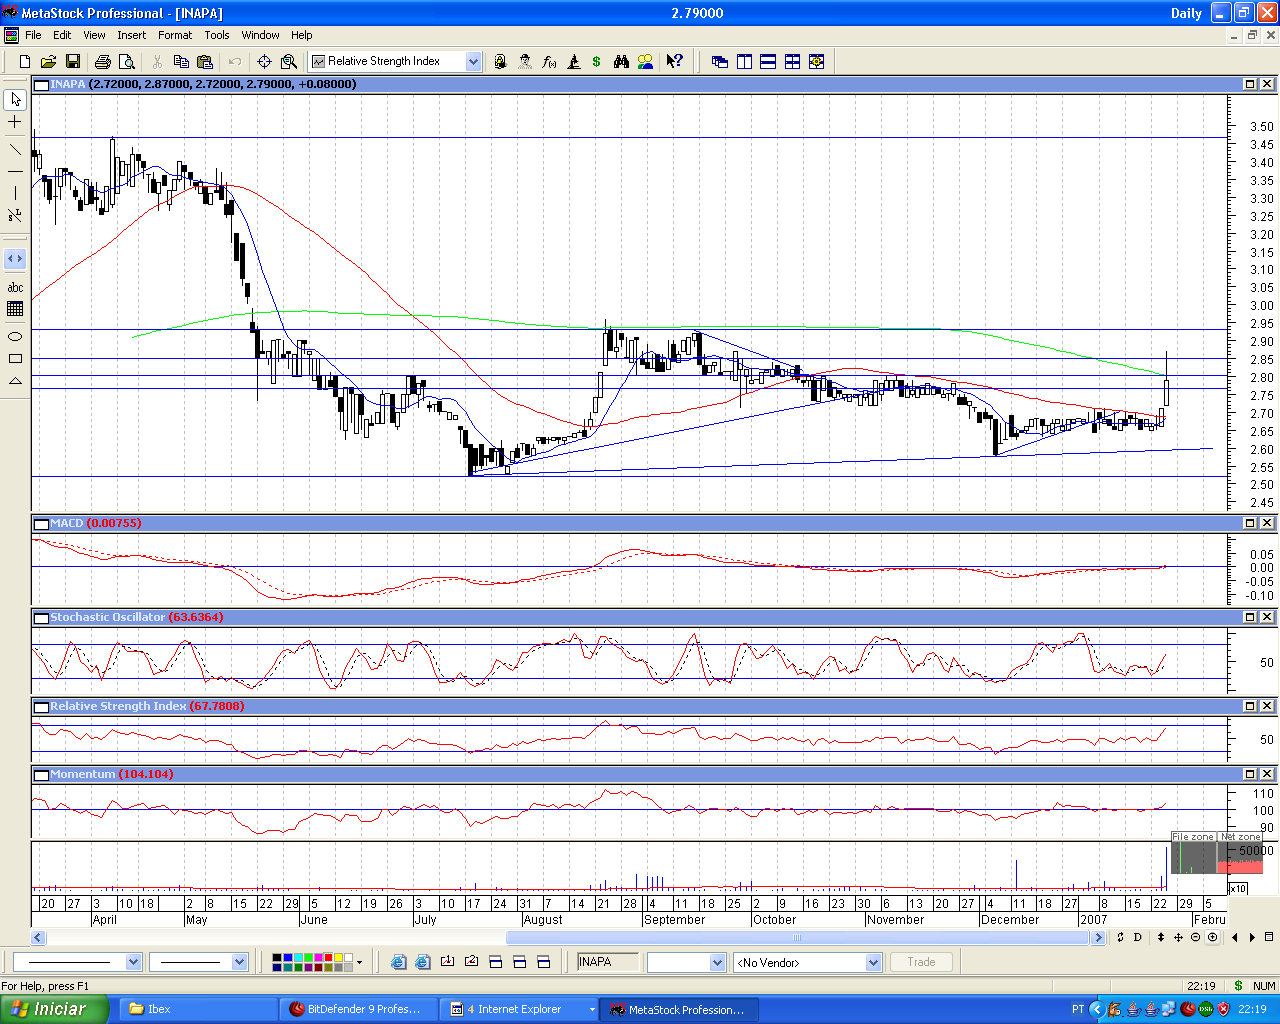Expand the color palette dropdown arrow
1280x1024 pixels.
coord(359,962)
